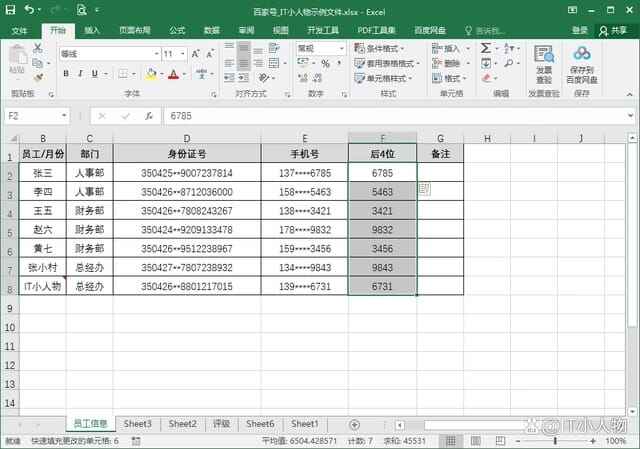Screen dimensions: 640x449
Task: Open the 公式 ribbon tab
Action: point(177,30)
